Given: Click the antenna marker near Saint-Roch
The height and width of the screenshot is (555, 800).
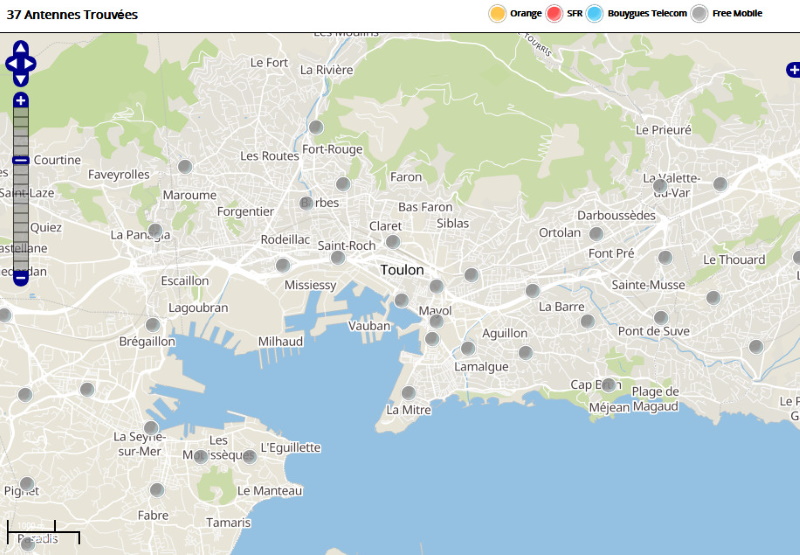Looking at the screenshot, I should [338, 257].
